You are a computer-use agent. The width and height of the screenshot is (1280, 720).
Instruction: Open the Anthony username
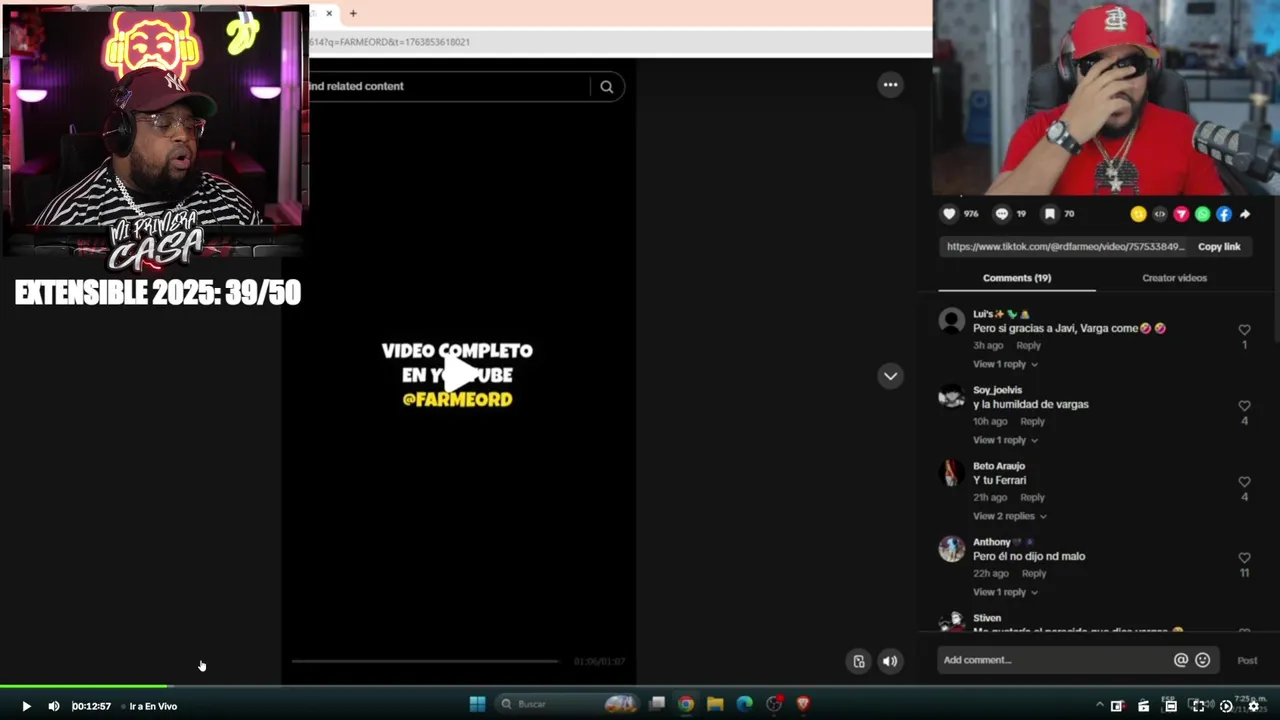(992, 542)
